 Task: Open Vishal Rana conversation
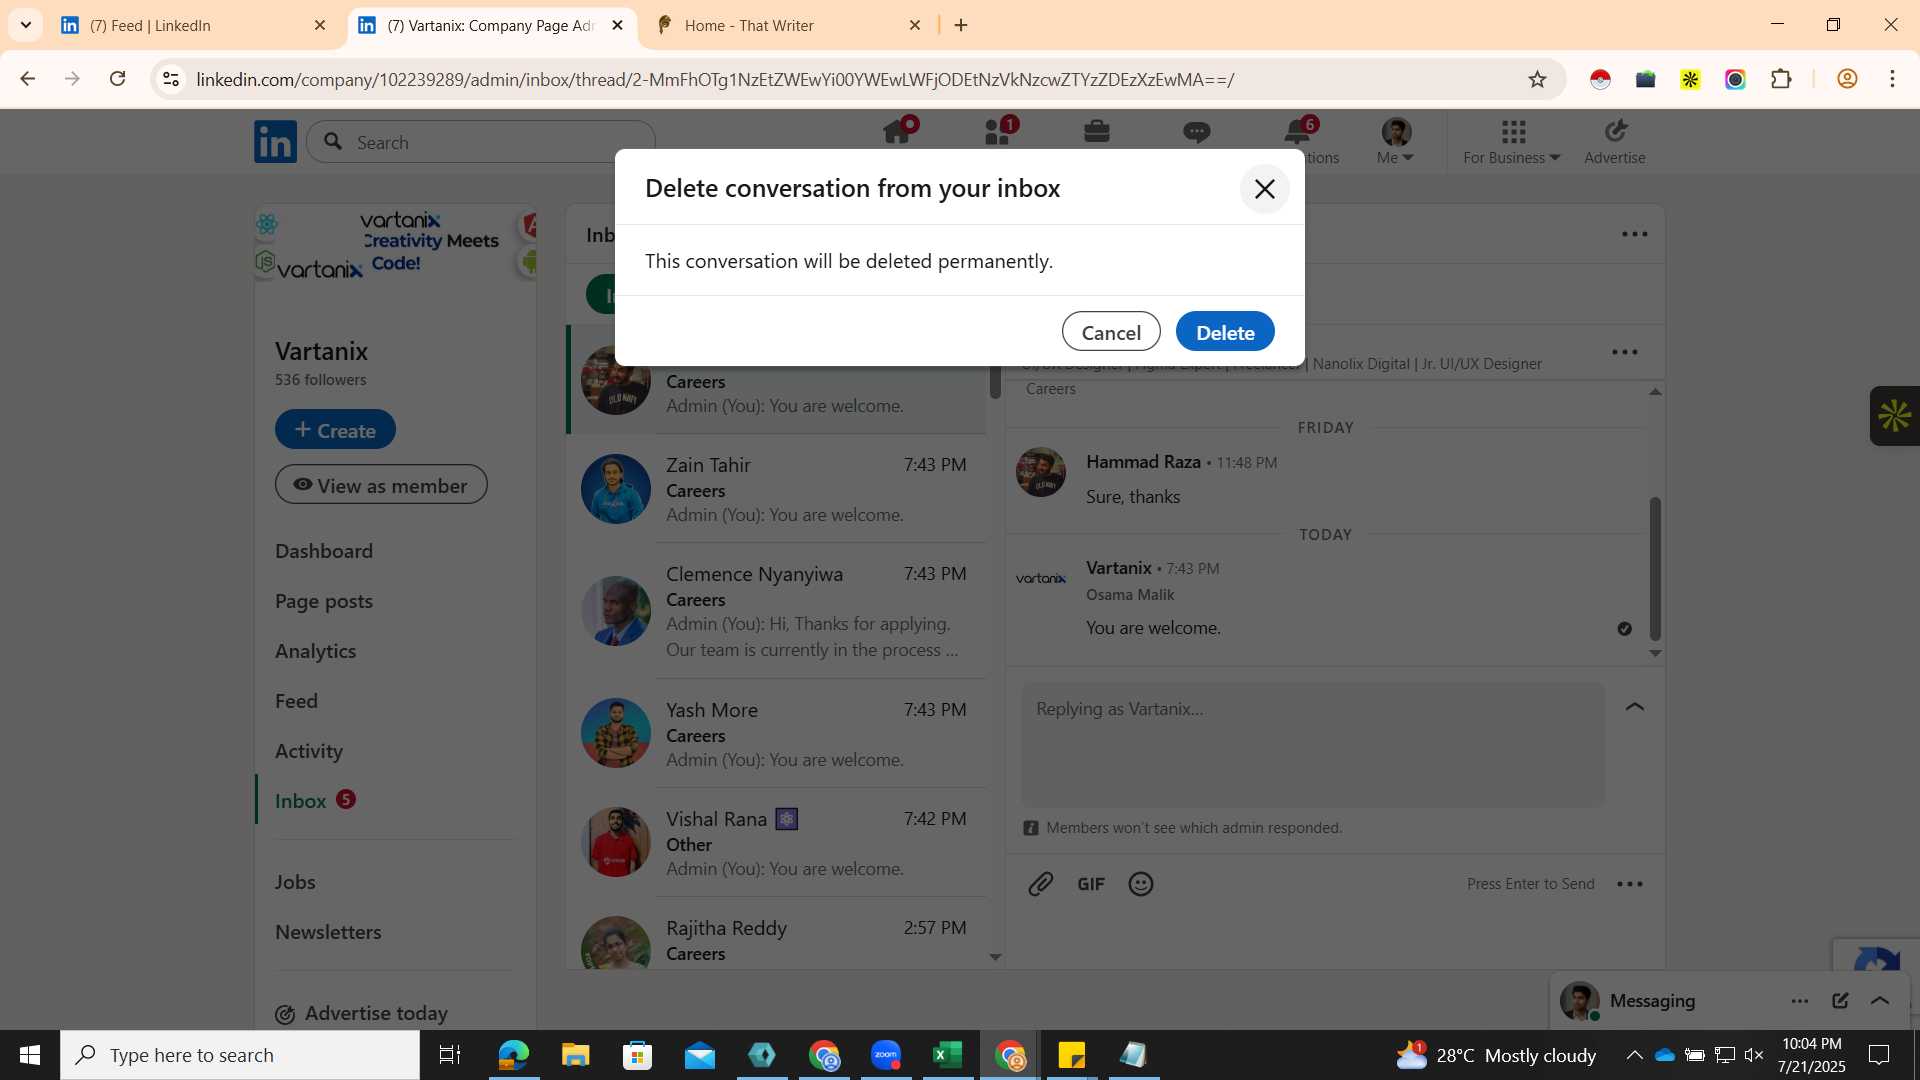pyautogui.click(x=778, y=843)
